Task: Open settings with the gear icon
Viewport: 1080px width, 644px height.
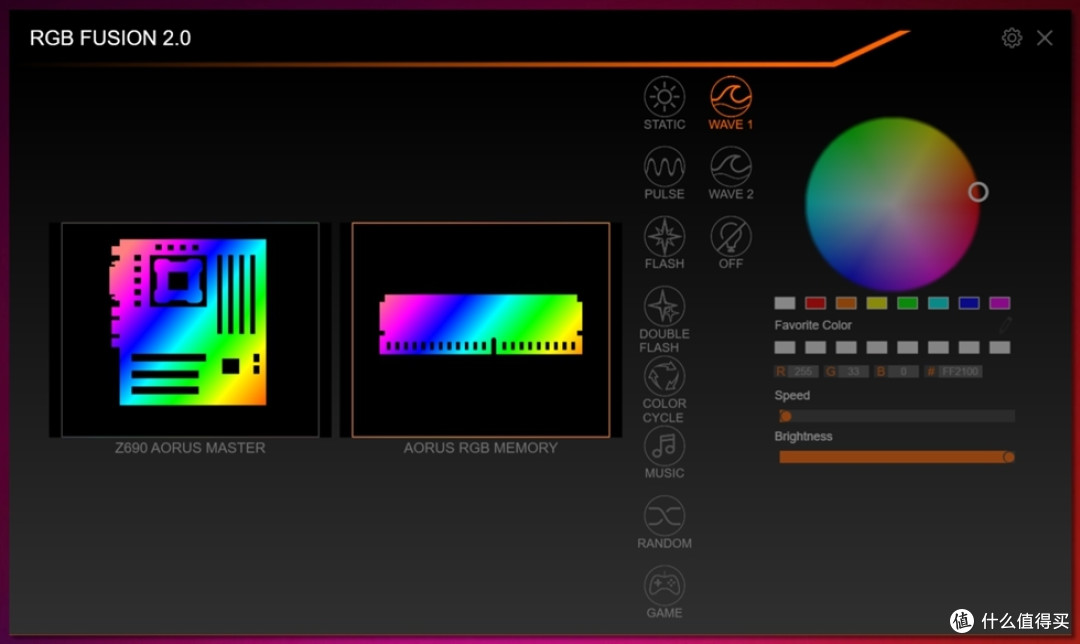Action: click(1012, 38)
